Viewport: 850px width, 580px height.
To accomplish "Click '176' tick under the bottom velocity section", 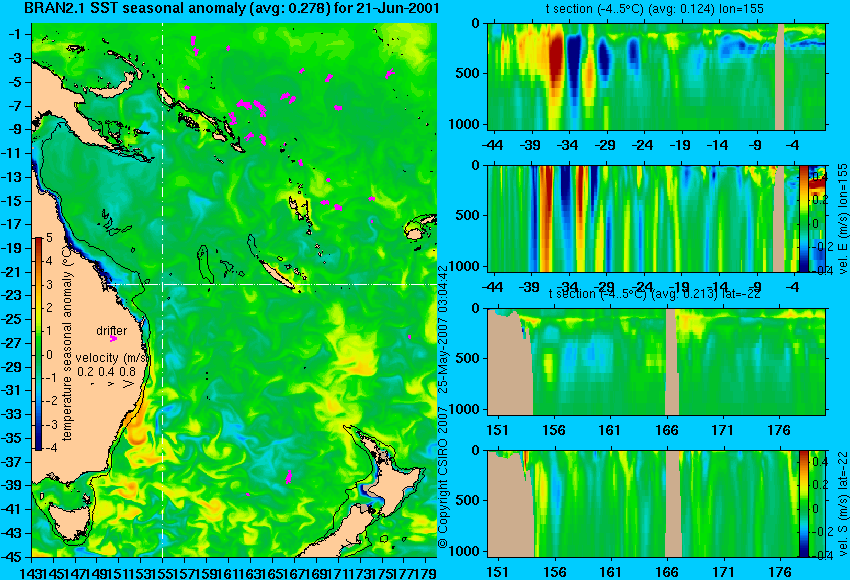I will click(x=780, y=572).
